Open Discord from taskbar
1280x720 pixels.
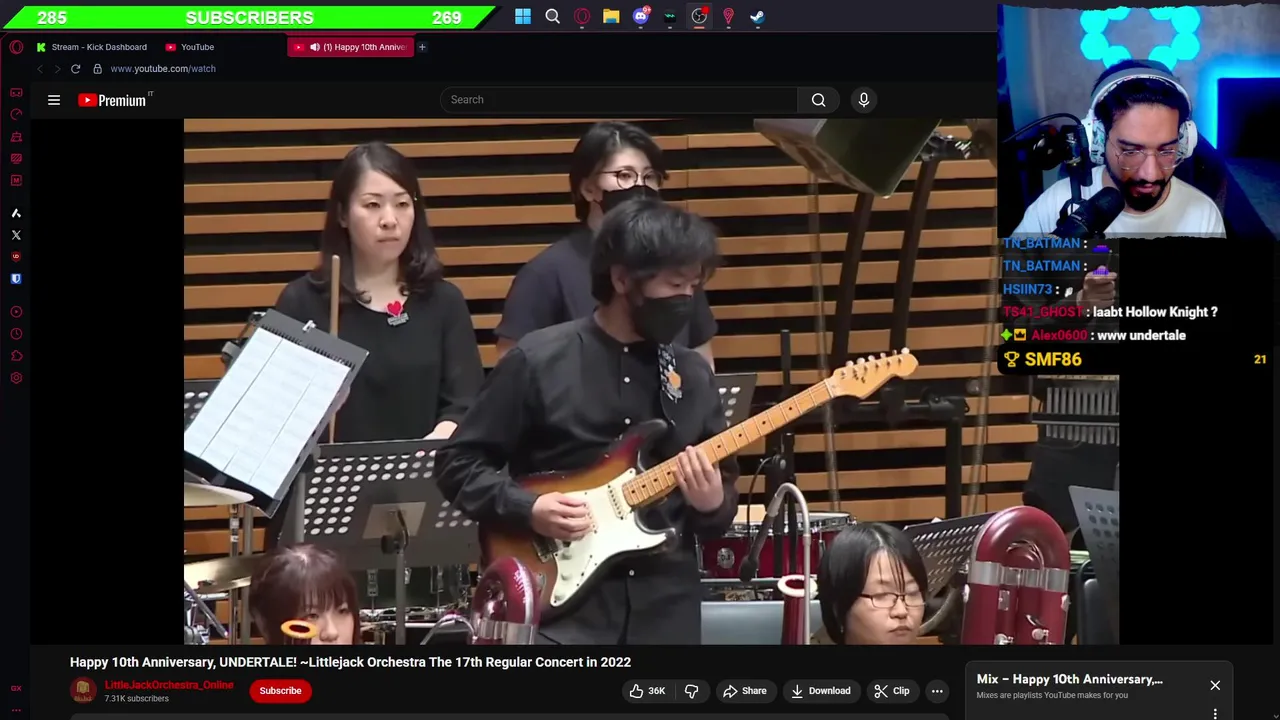click(641, 16)
